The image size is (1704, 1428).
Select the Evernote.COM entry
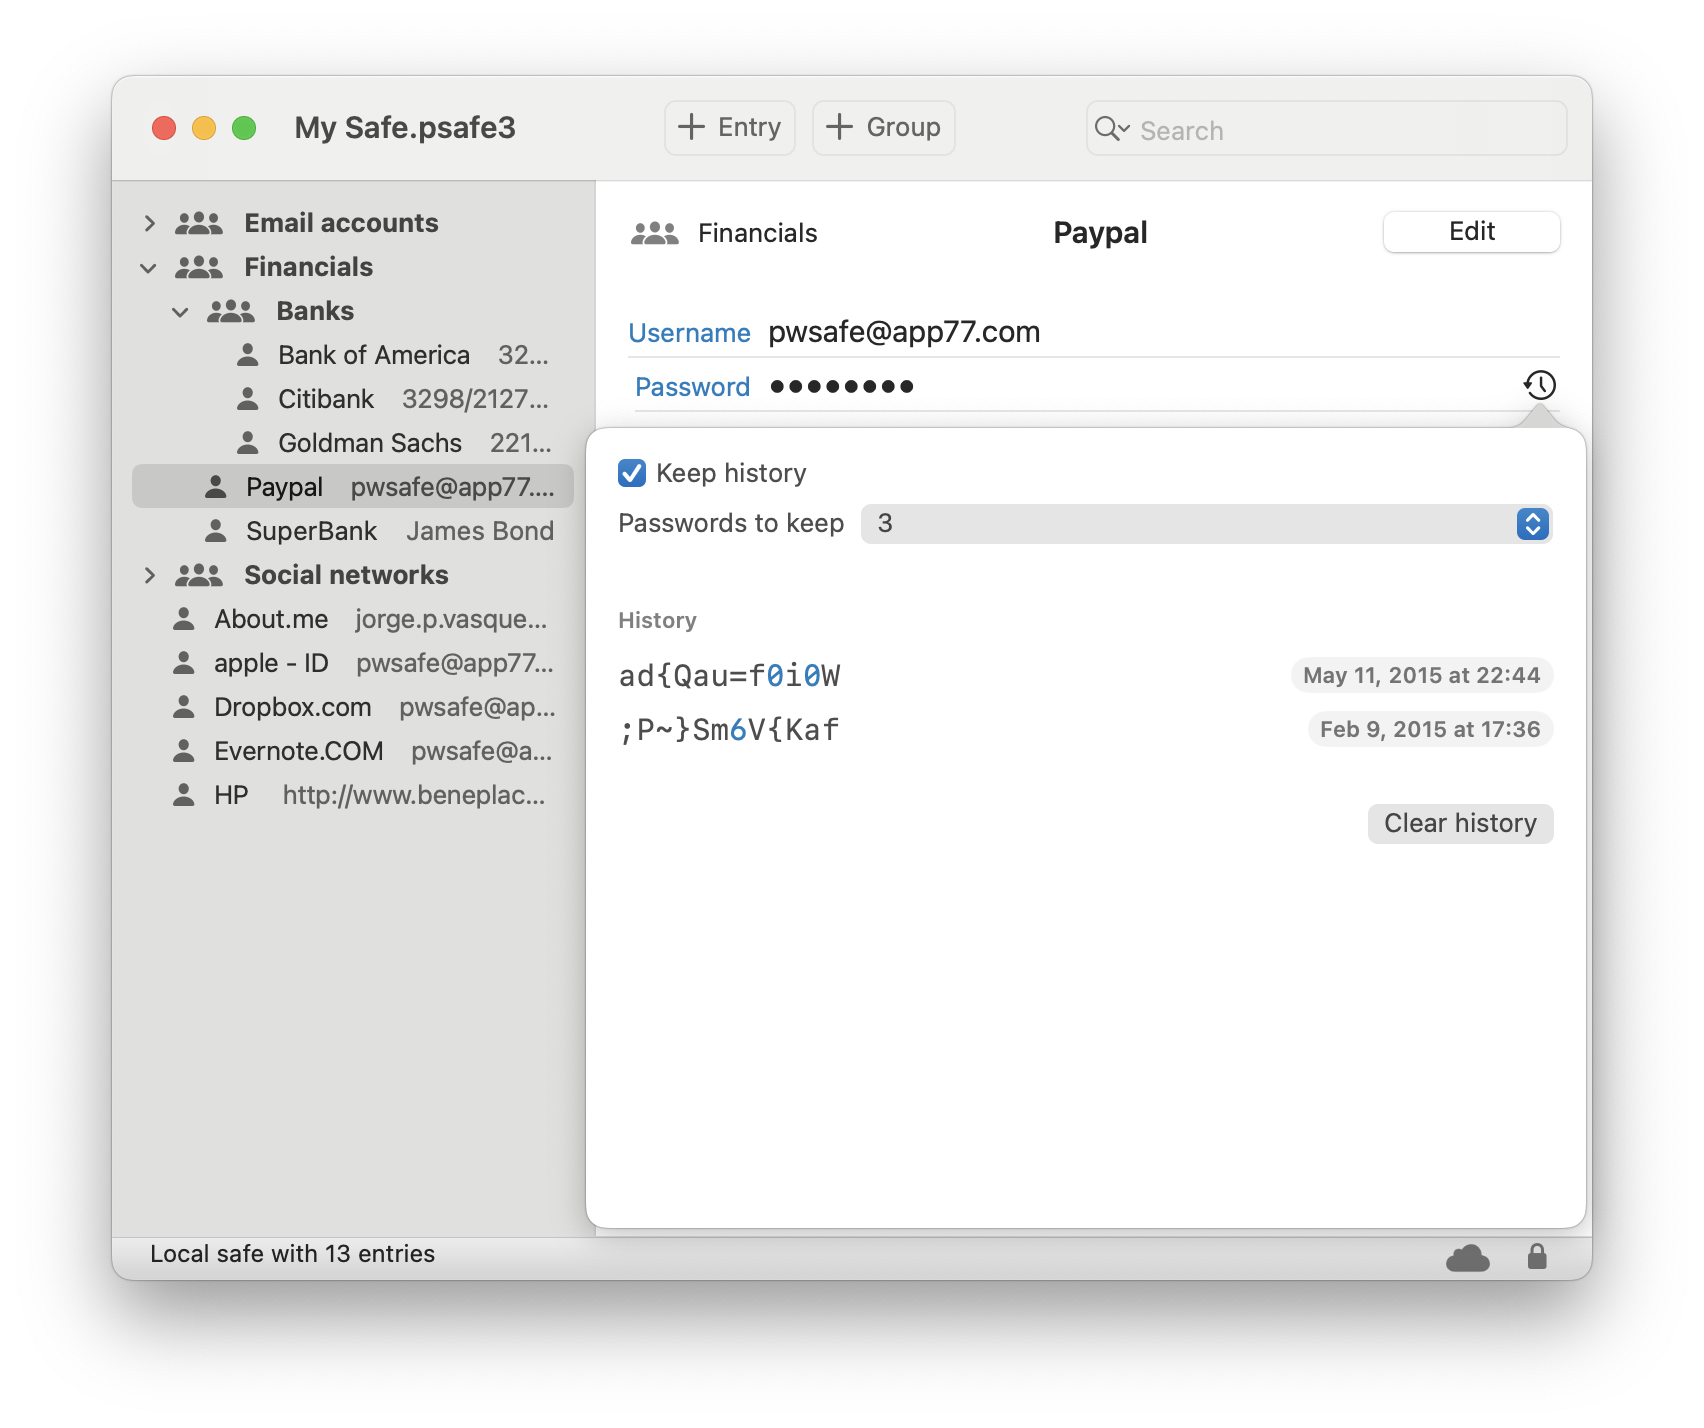pyautogui.click(x=353, y=751)
